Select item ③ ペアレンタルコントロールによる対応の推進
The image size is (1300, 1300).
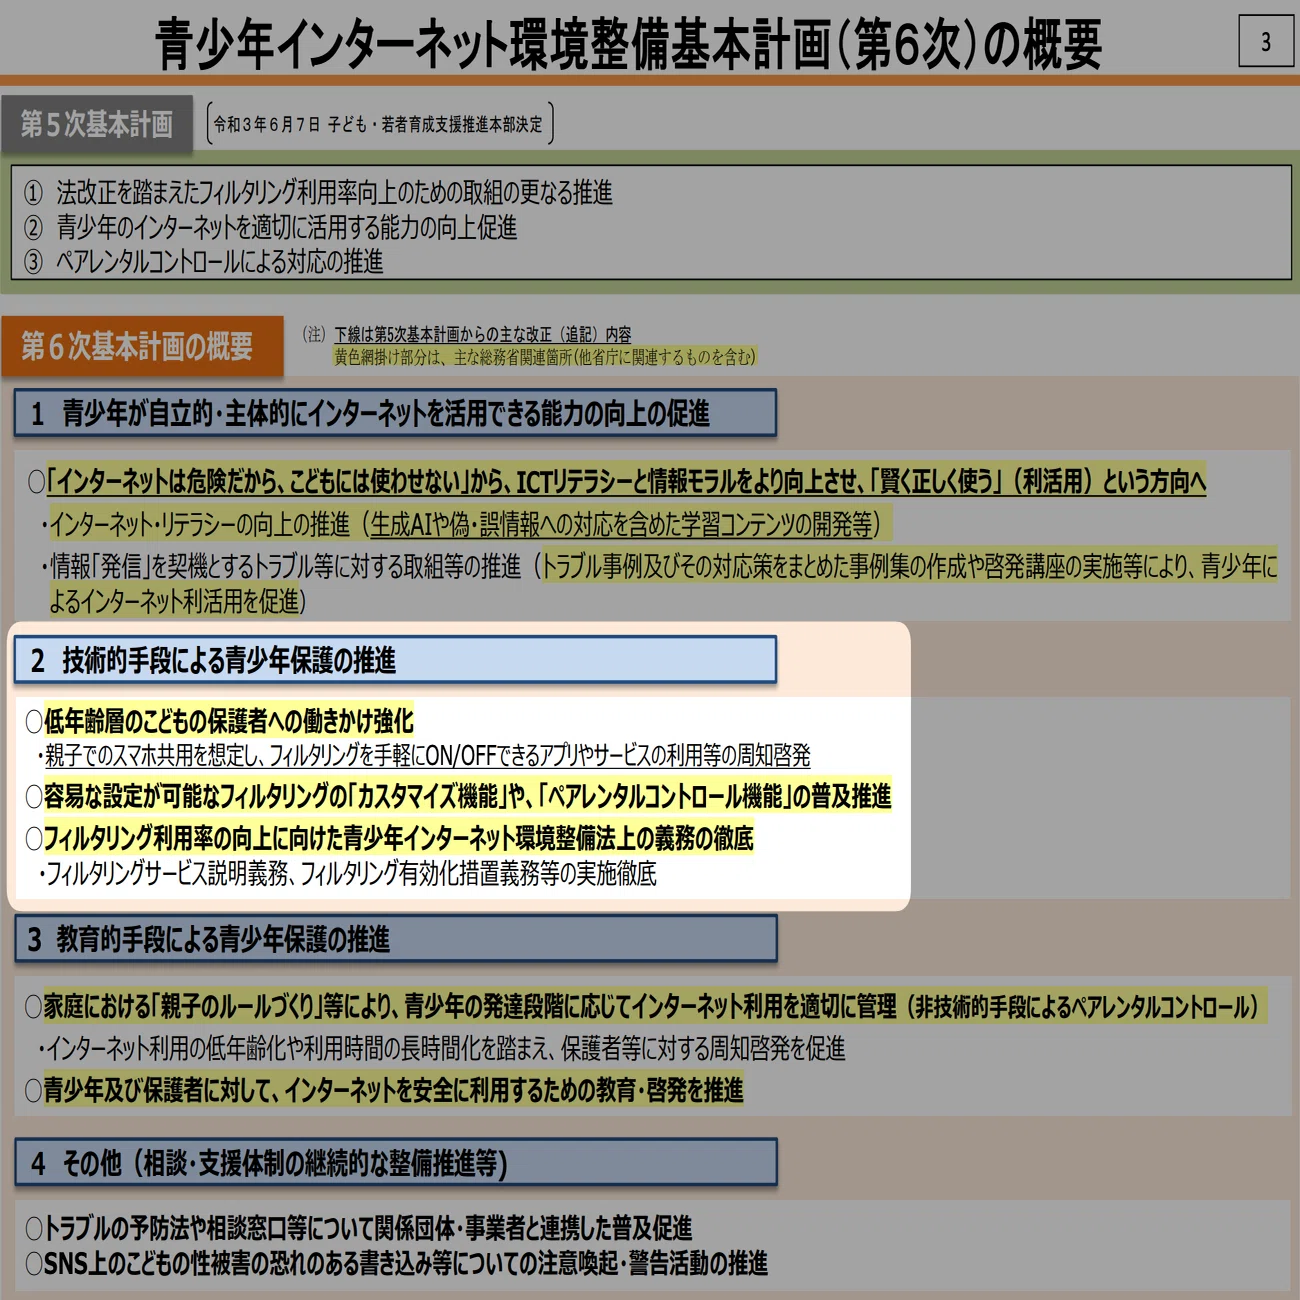tap(203, 261)
